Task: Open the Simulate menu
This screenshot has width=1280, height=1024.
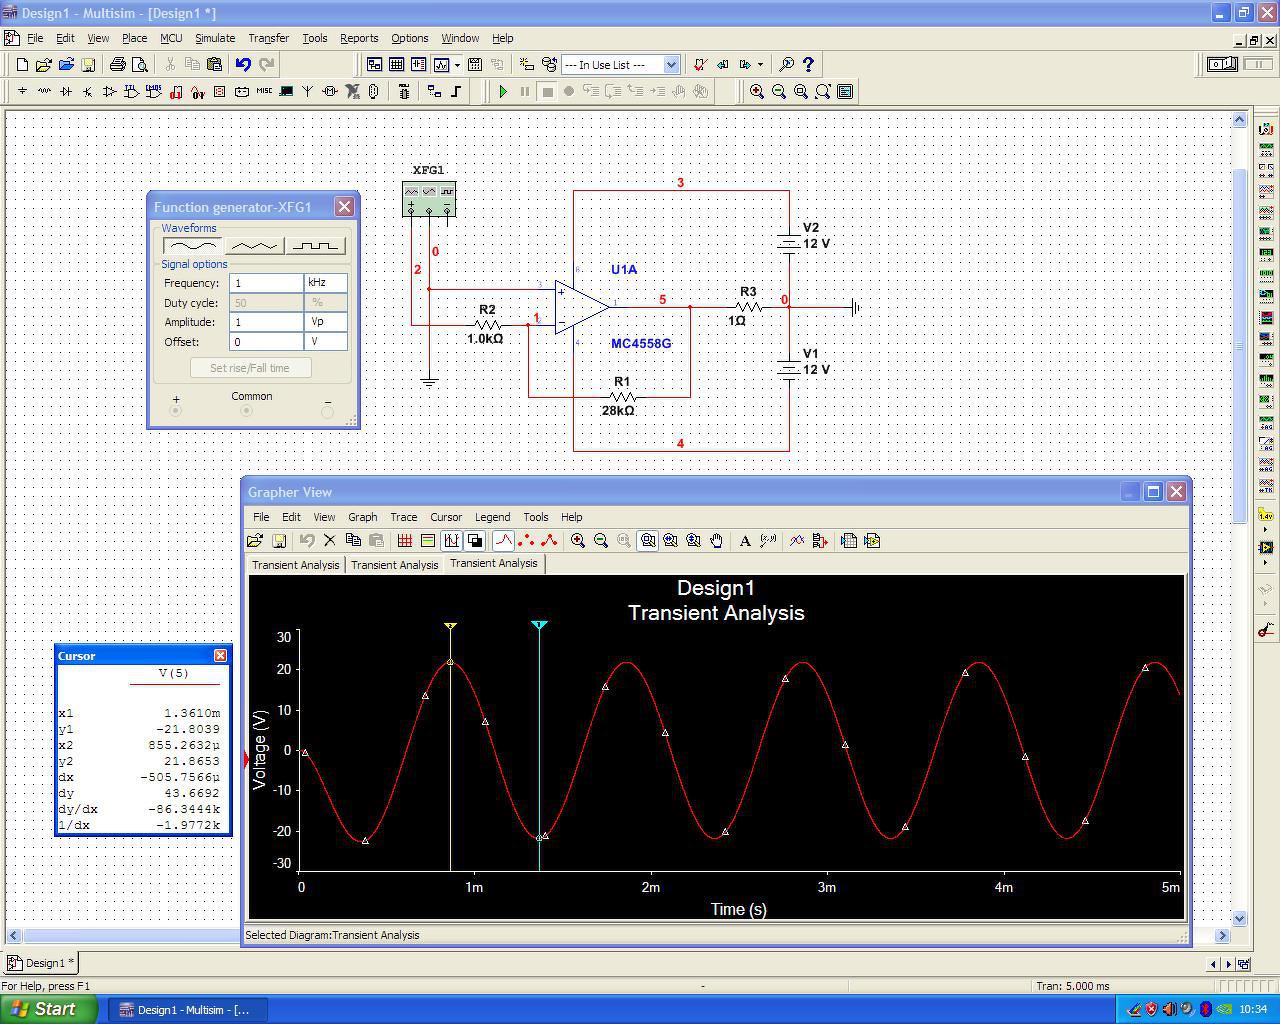Action: (214, 38)
